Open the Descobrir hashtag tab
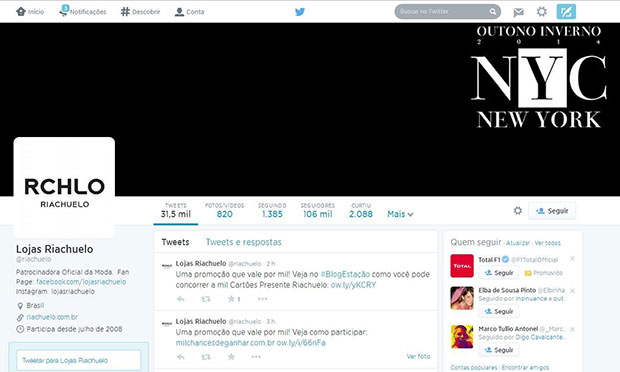 pos(140,12)
